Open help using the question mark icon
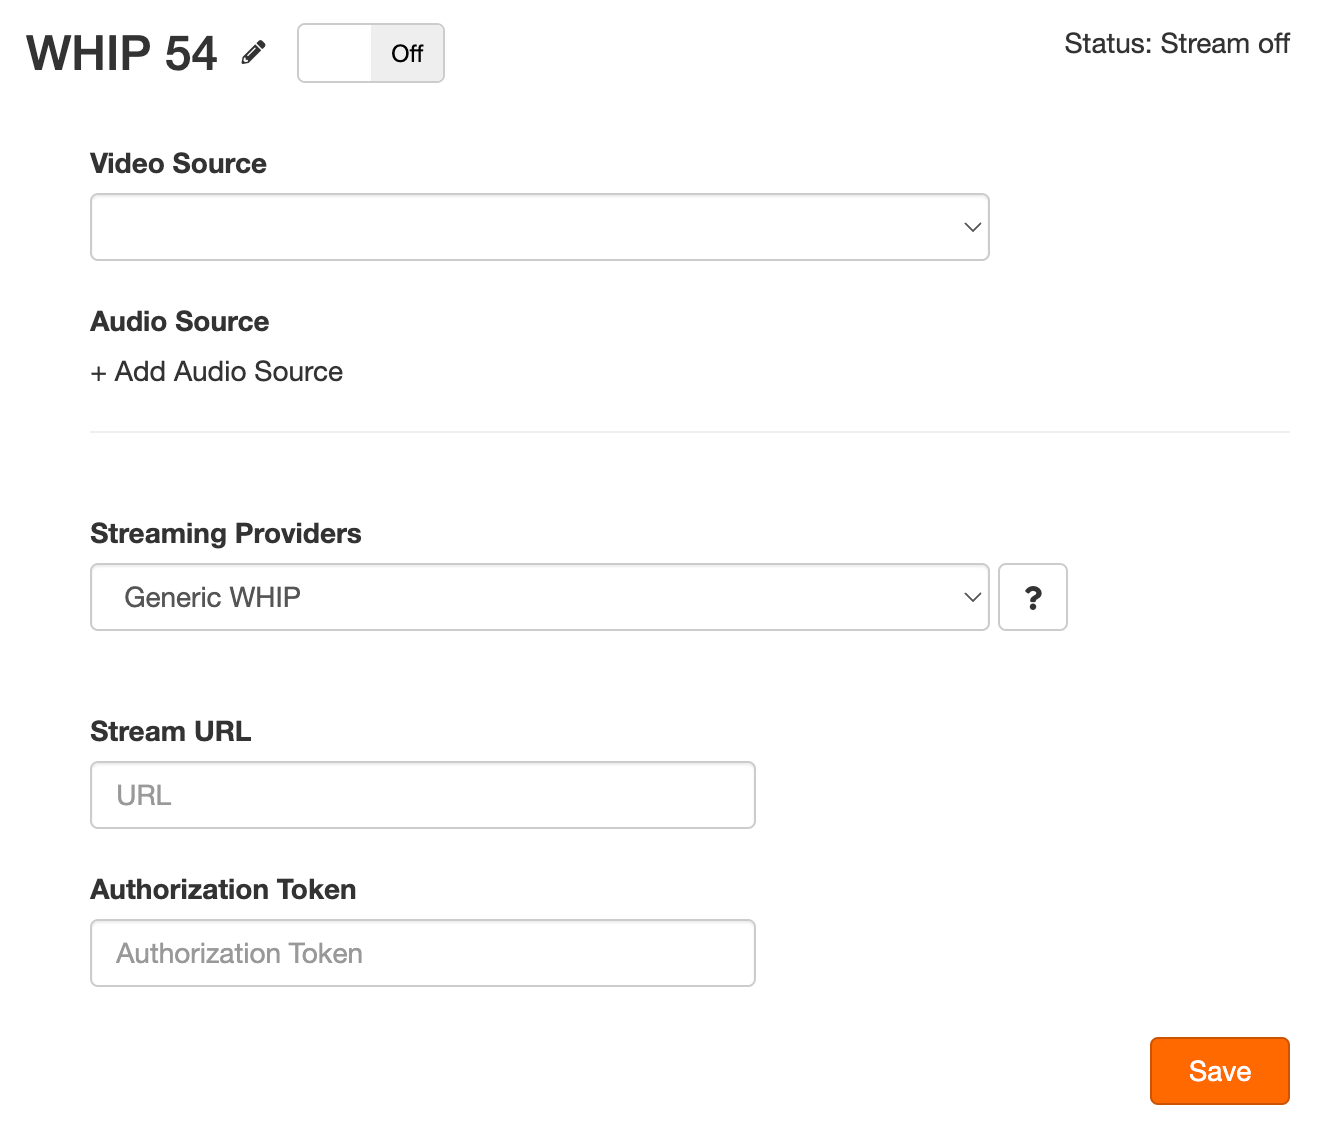This screenshot has width=1334, height=1142. coord(1033,597)
